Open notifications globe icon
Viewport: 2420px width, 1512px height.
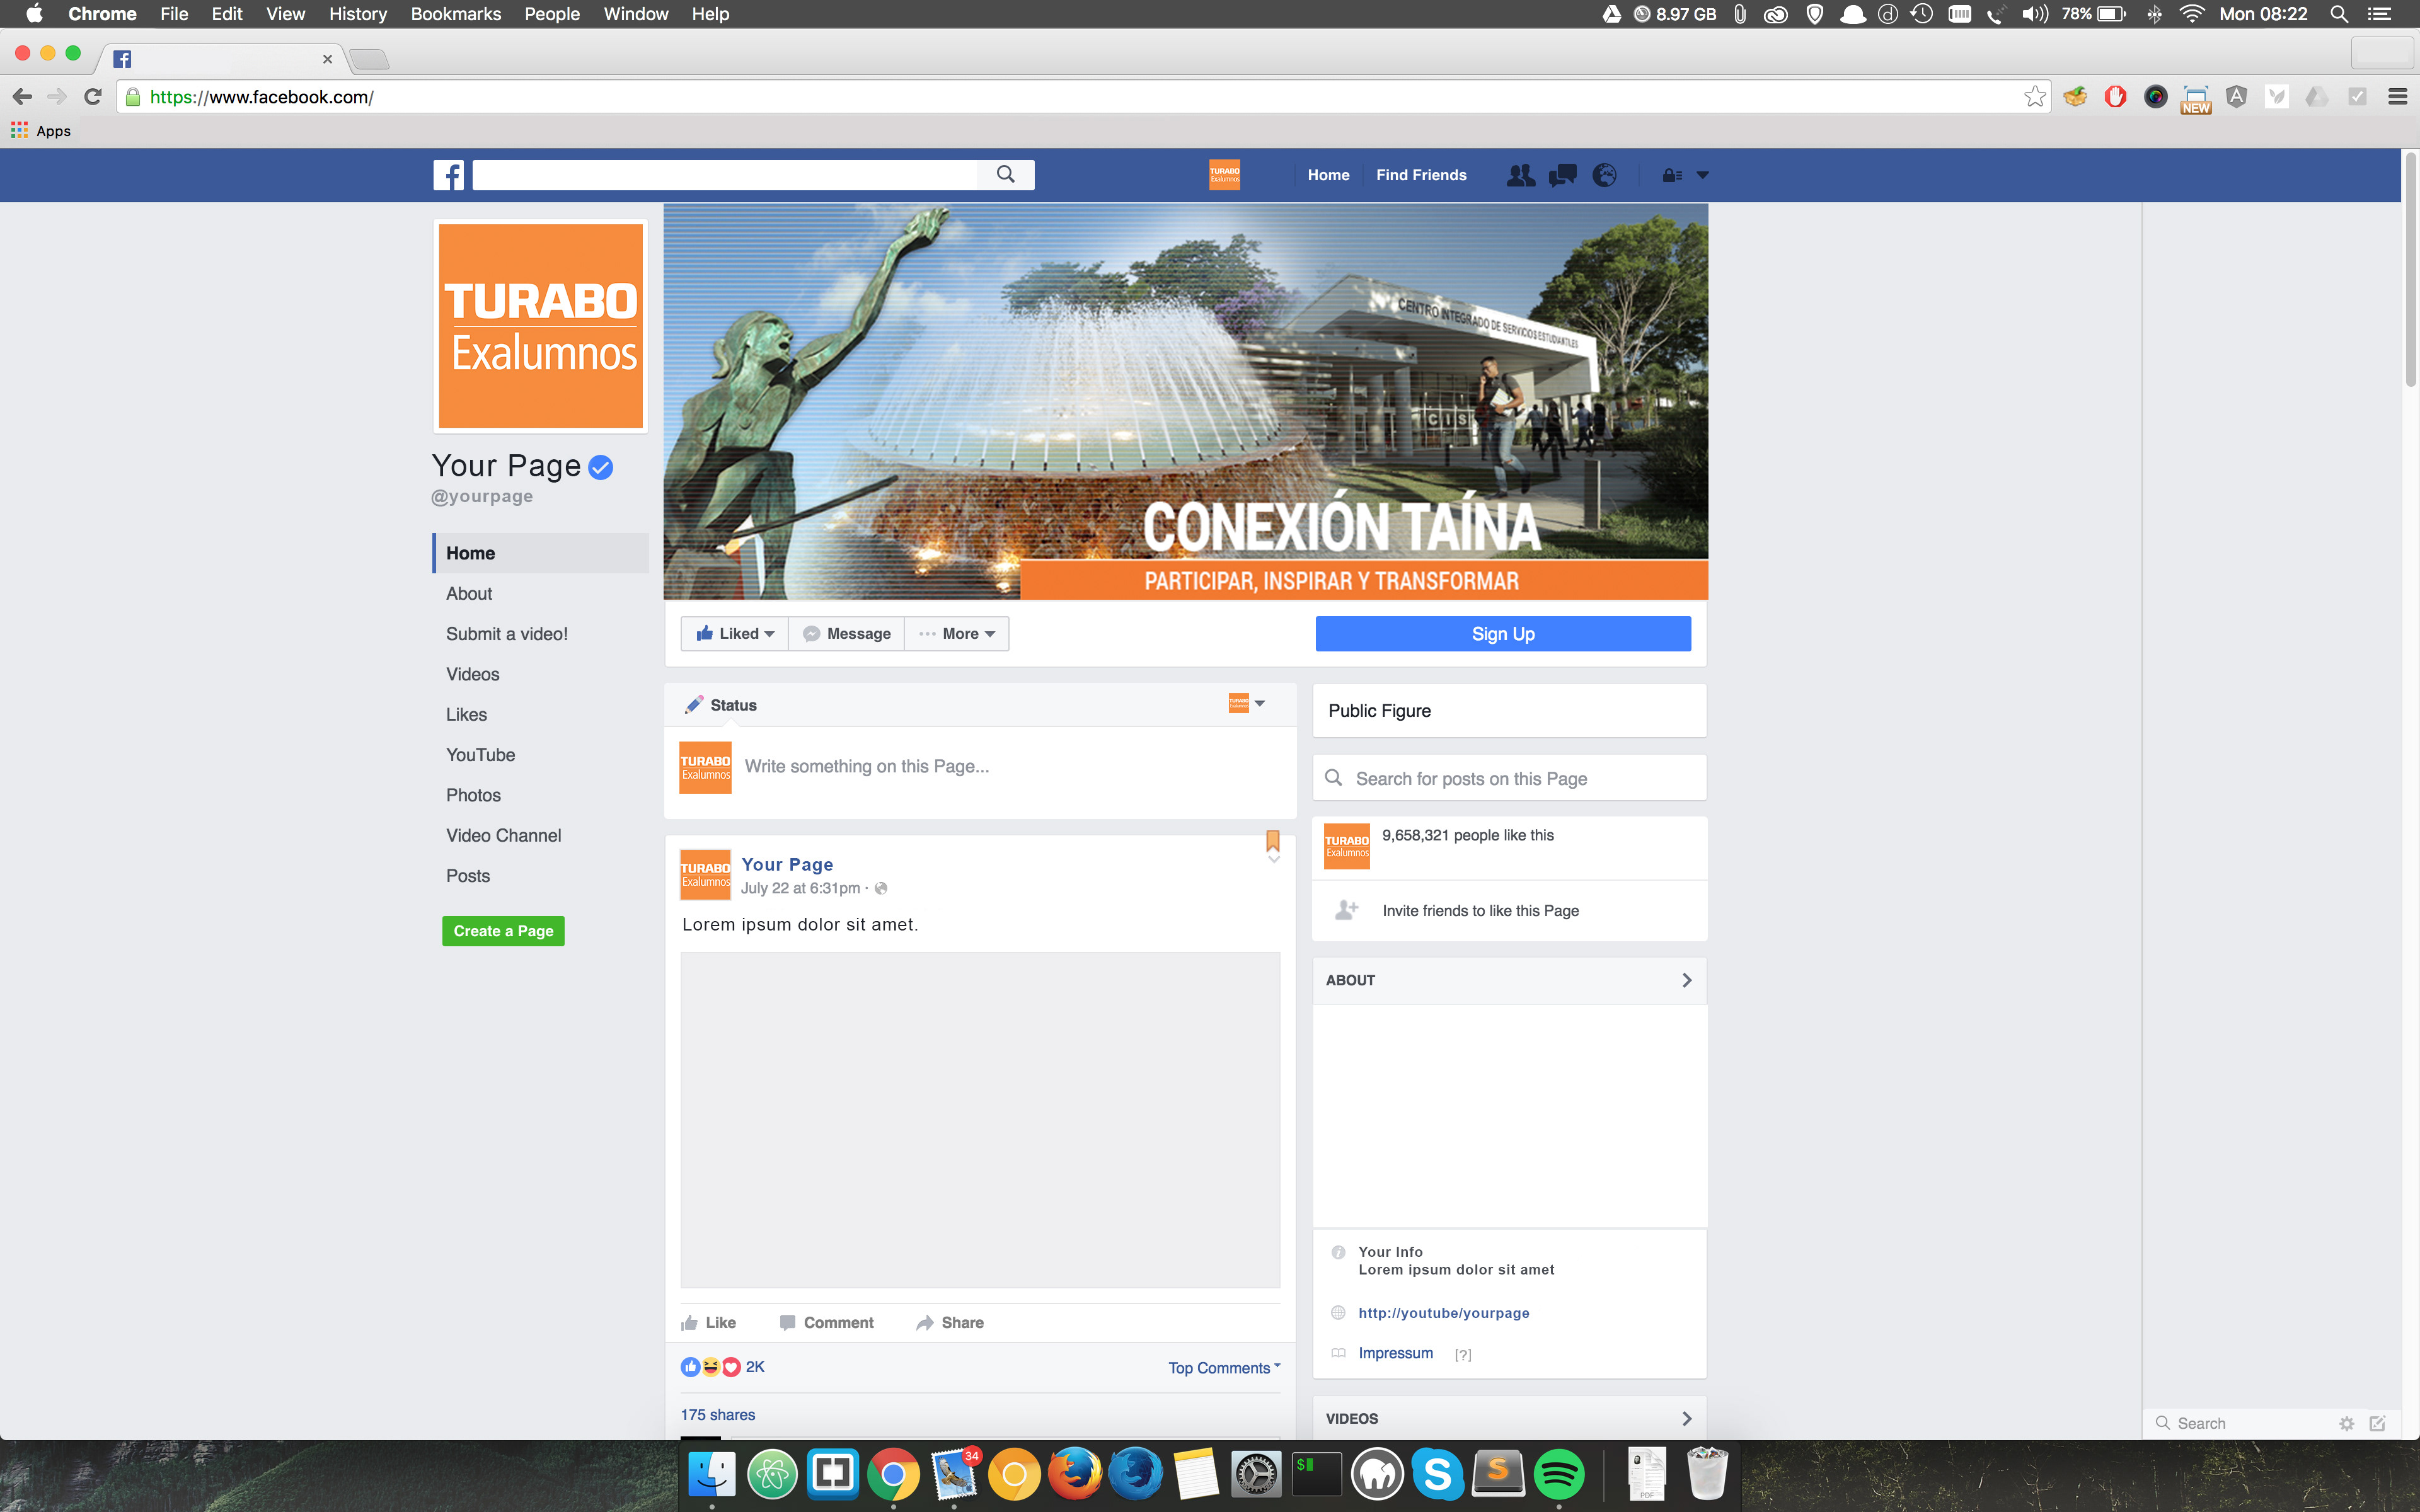[x=1604, y=175]
